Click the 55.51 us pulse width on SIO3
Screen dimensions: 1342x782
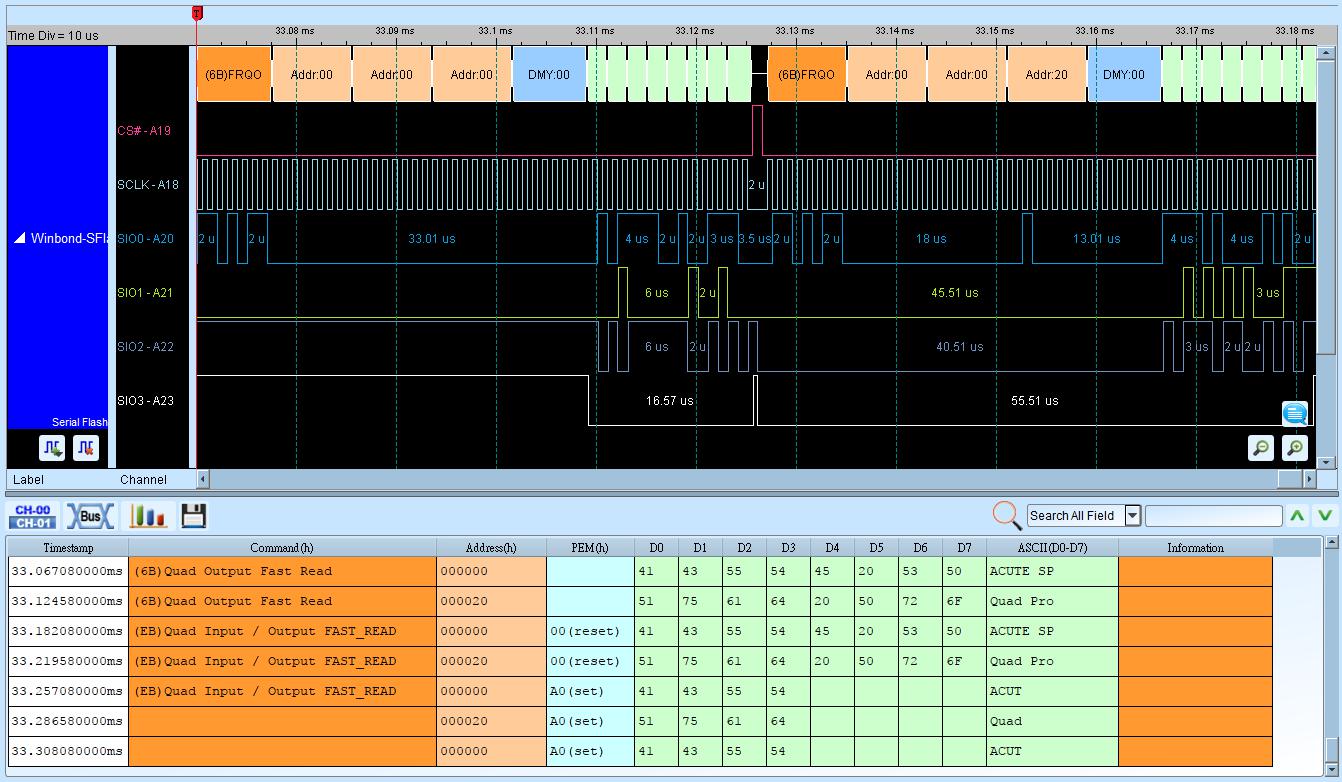[1034, 400]
